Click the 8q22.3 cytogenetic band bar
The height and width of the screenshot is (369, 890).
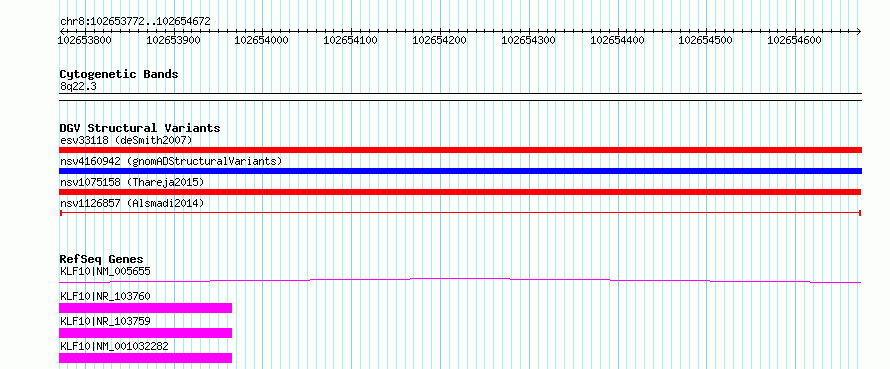click(460, 97)
